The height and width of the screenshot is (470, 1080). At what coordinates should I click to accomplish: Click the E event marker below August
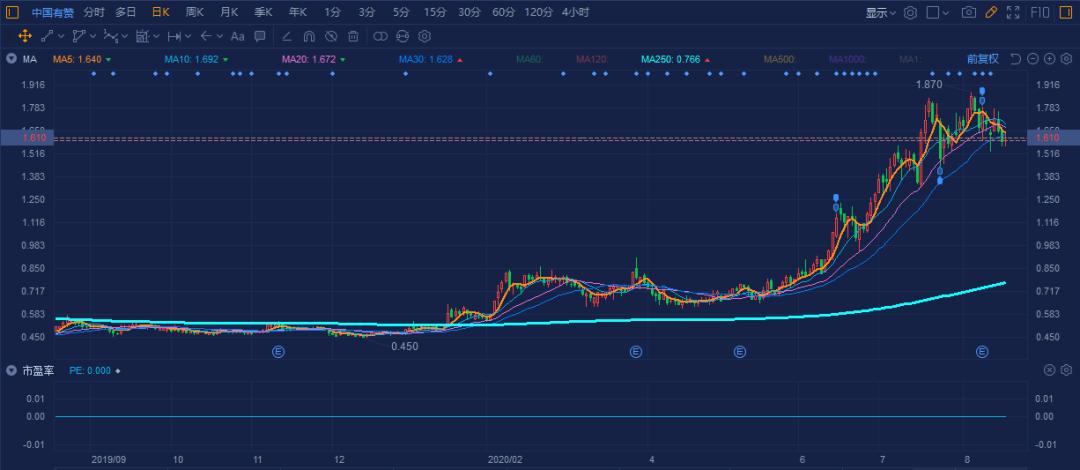(x=982, y=352)
